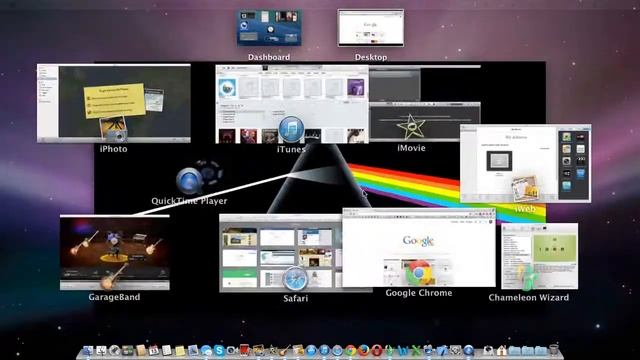Select the Google Chrome window preview
This screenshot has width=640, height=360.
coord(419,247)
